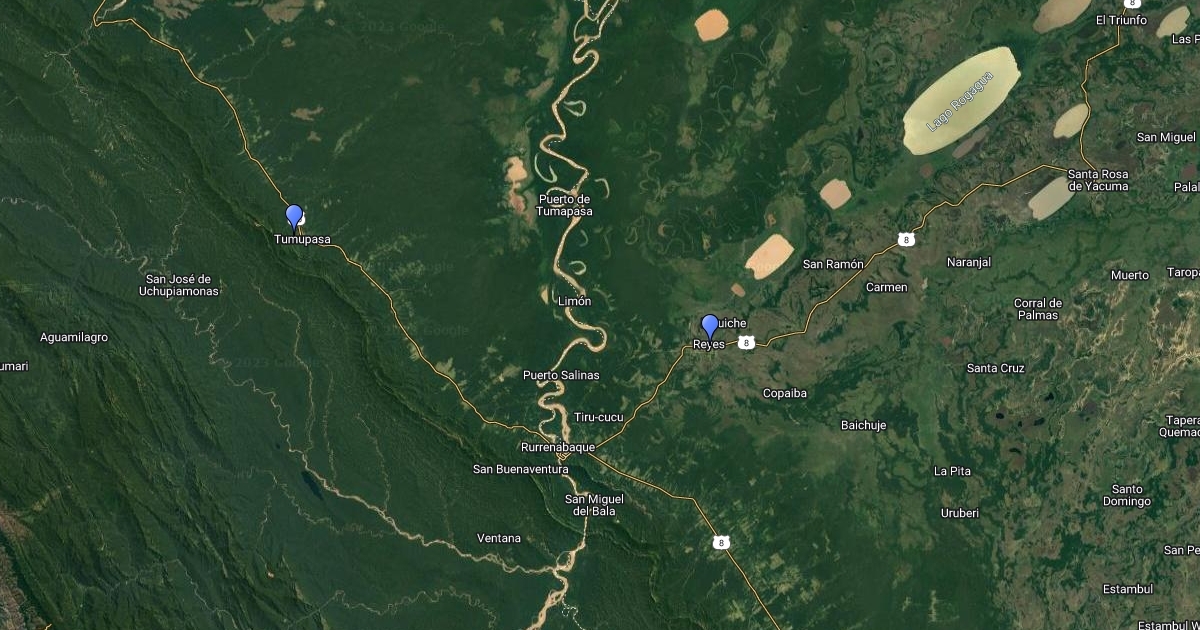The image size is (1200, 630).
Task: Select the Santa Rosa de Yacuma label
Action: [x=1098, y=180]
